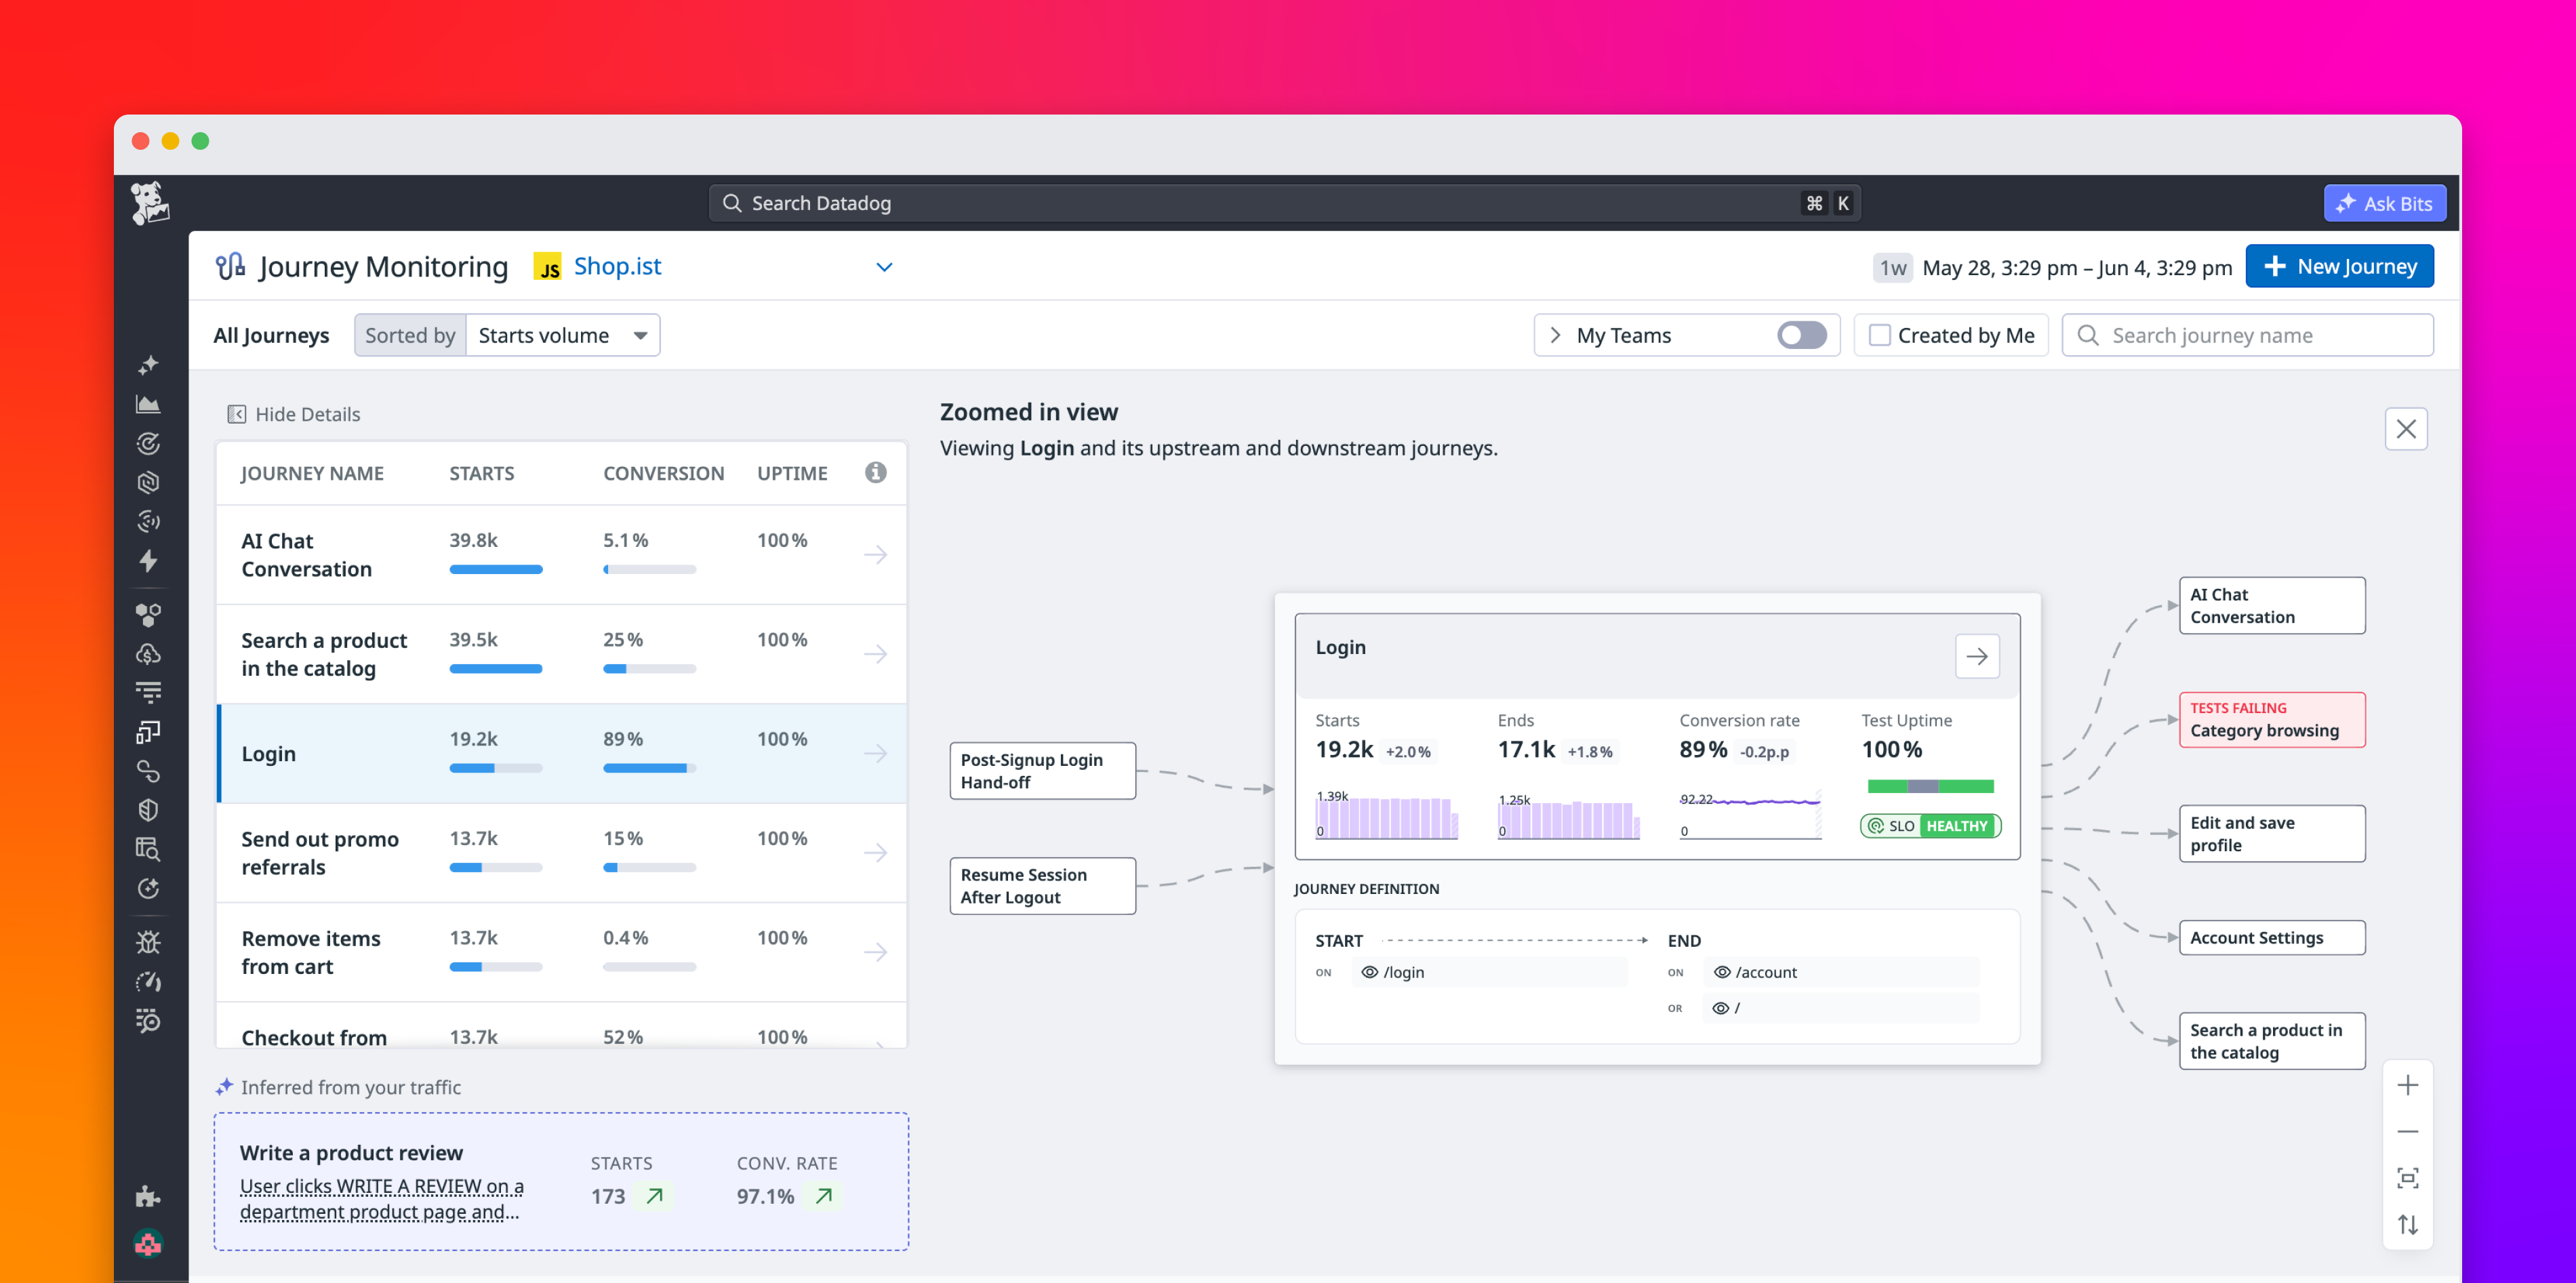Select the Login journey row
The image size is (2576, 1283).
pyautogui.click(x=562, y=754)
